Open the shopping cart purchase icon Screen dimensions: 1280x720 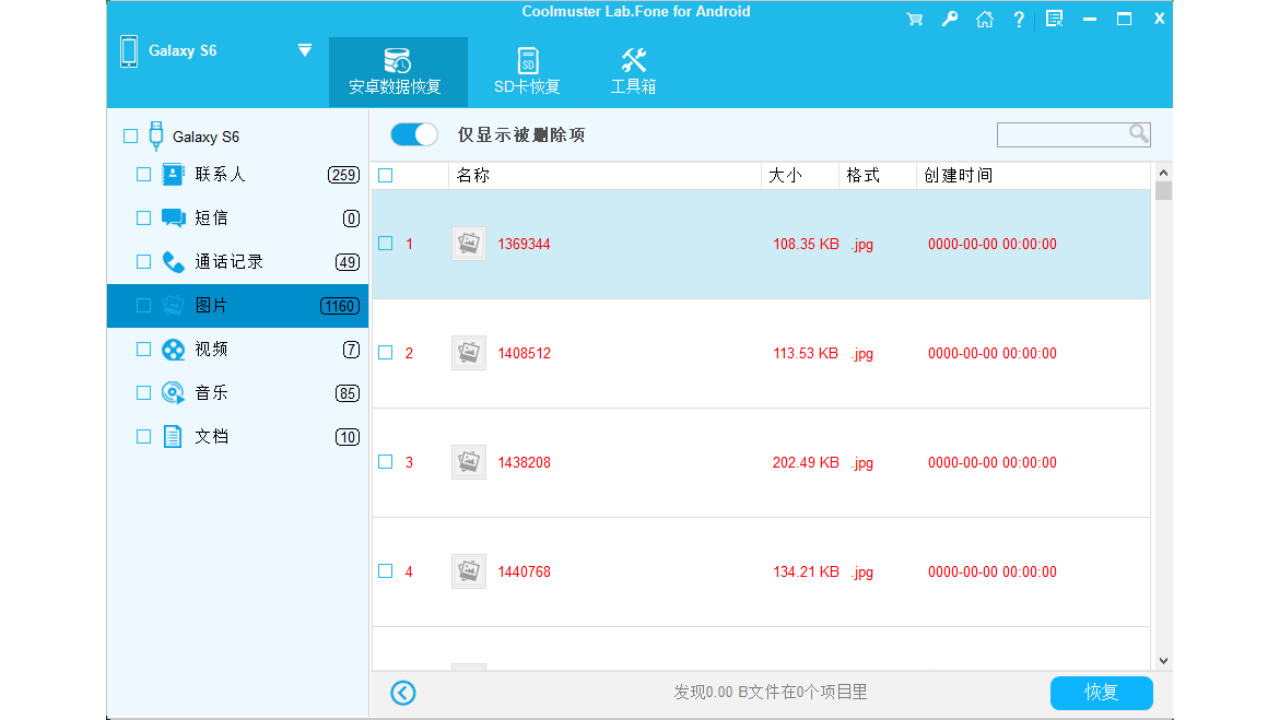tap(913, 18)
